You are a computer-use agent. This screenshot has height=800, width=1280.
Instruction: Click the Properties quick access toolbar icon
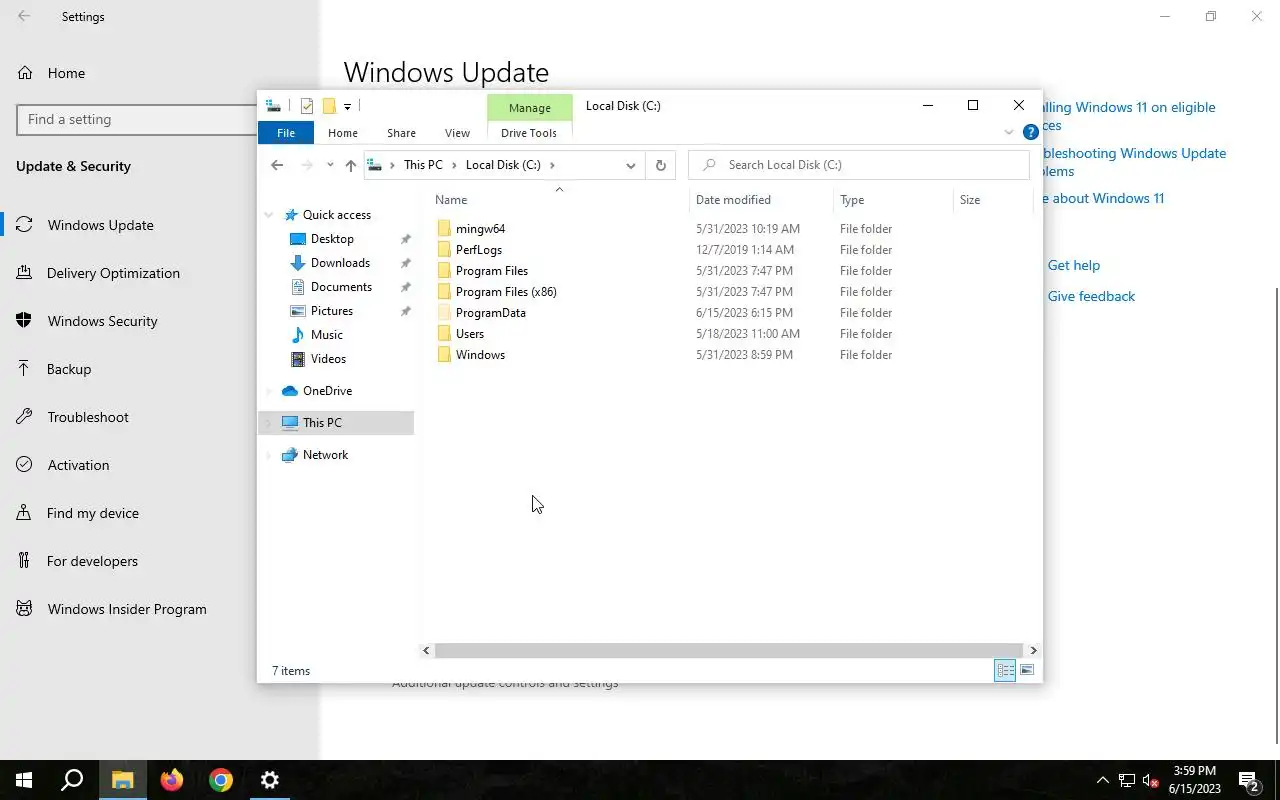coord(307,106)
